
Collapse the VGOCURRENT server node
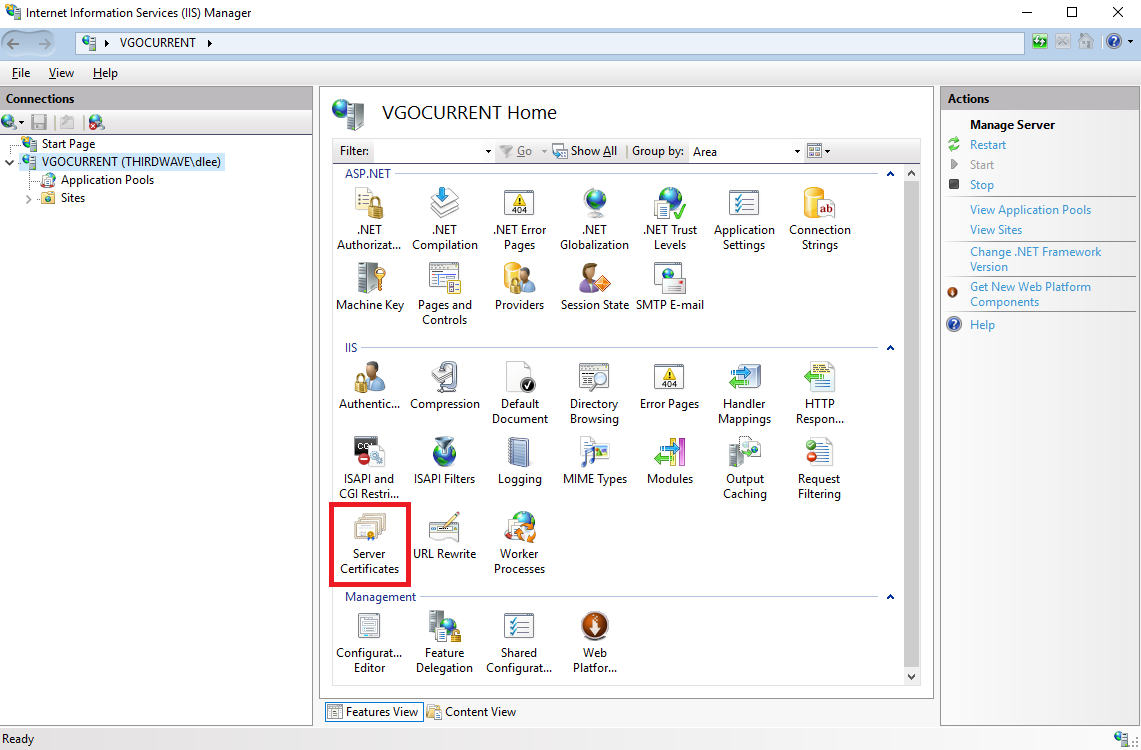[9, 162]
